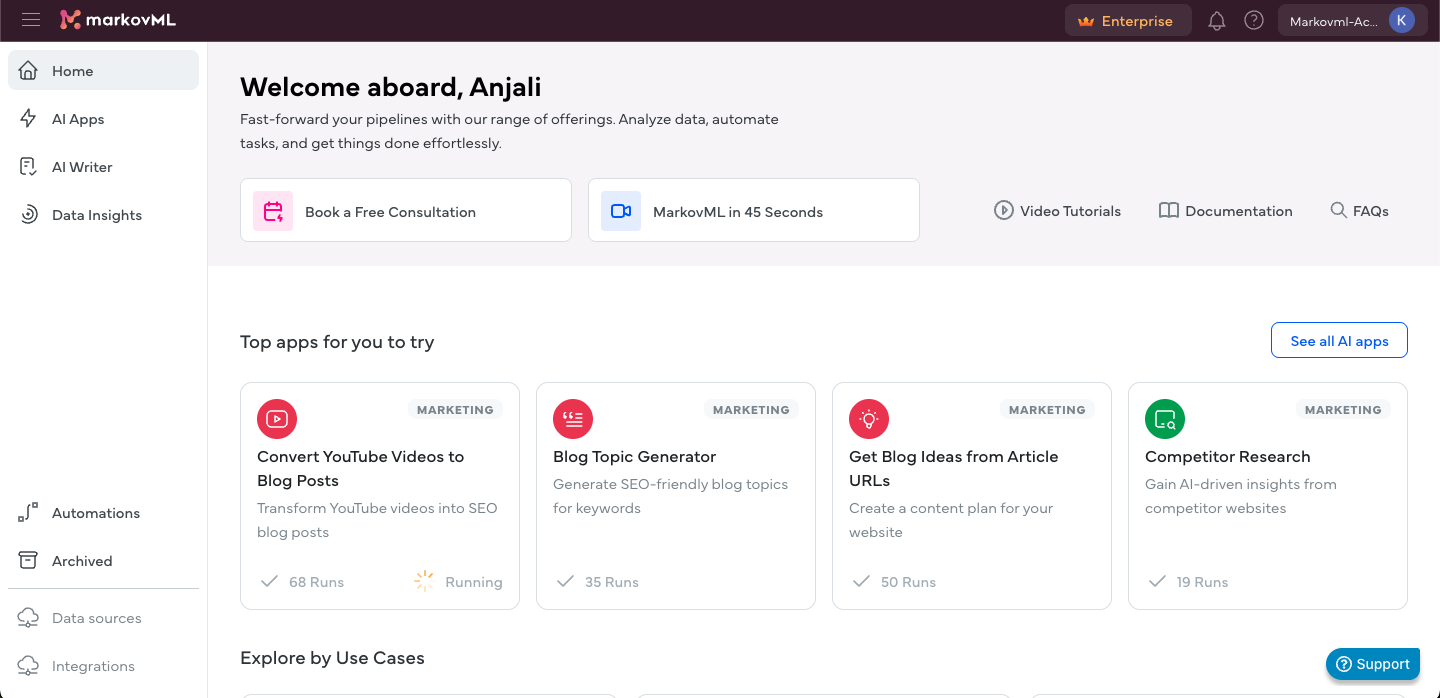The height and width of the screenshot is (698, 1440).
Task: Click the Enterprise plan button
Action: [1128, 21]
